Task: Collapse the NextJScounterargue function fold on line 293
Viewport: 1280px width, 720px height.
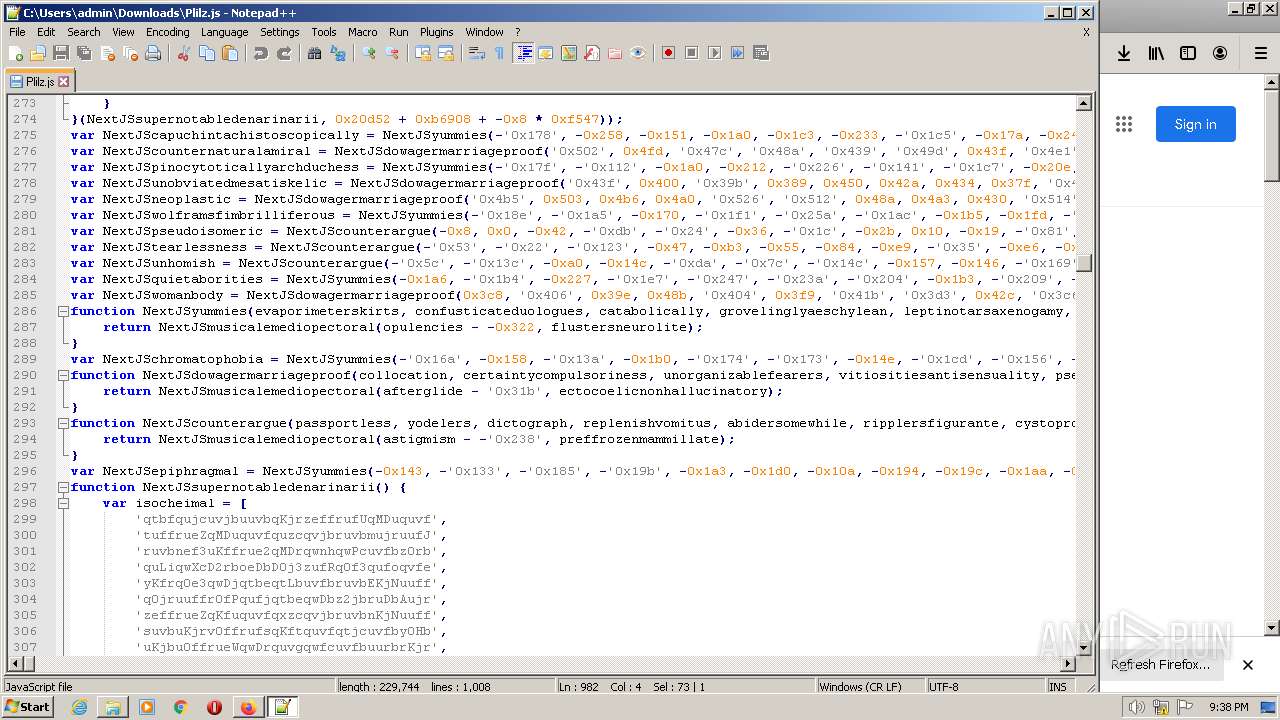Action: (x=63, y=423)
